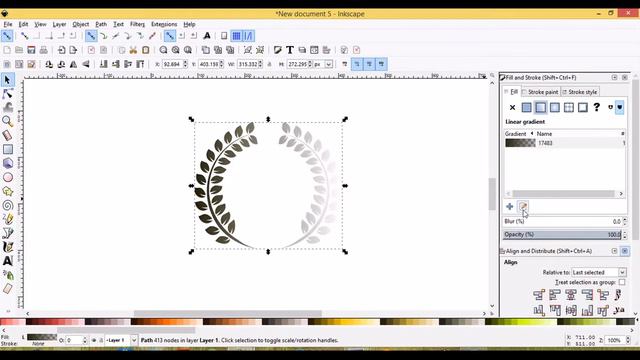Click the Y coordinate input field
Image resolution: width=640 pixels, height=360 pixels.
(209, 64)
